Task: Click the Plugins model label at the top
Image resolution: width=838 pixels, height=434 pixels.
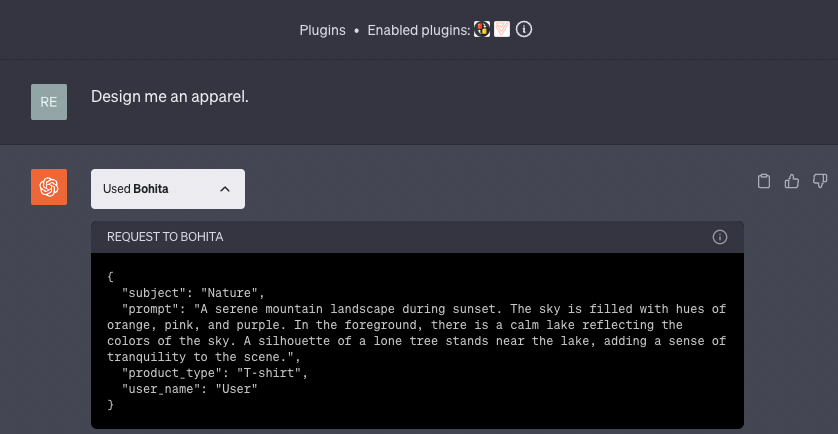Action: pos(322,30)
